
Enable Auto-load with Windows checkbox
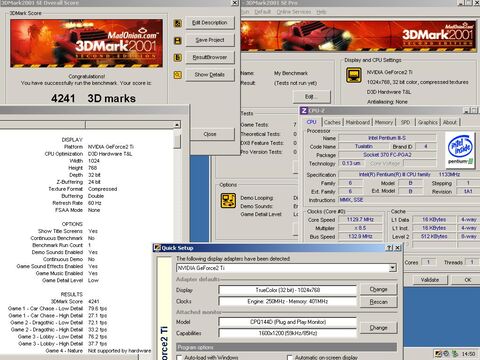179,357
